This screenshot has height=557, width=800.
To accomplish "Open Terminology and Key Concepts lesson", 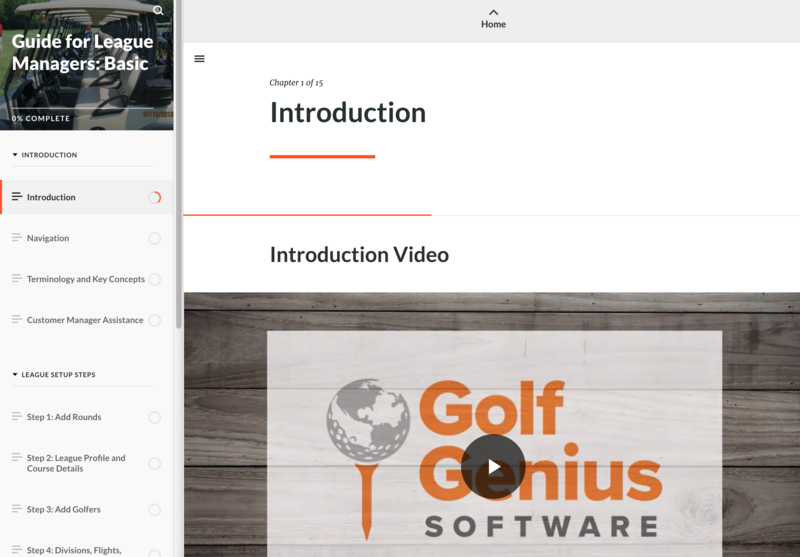I will click(87, 279).
